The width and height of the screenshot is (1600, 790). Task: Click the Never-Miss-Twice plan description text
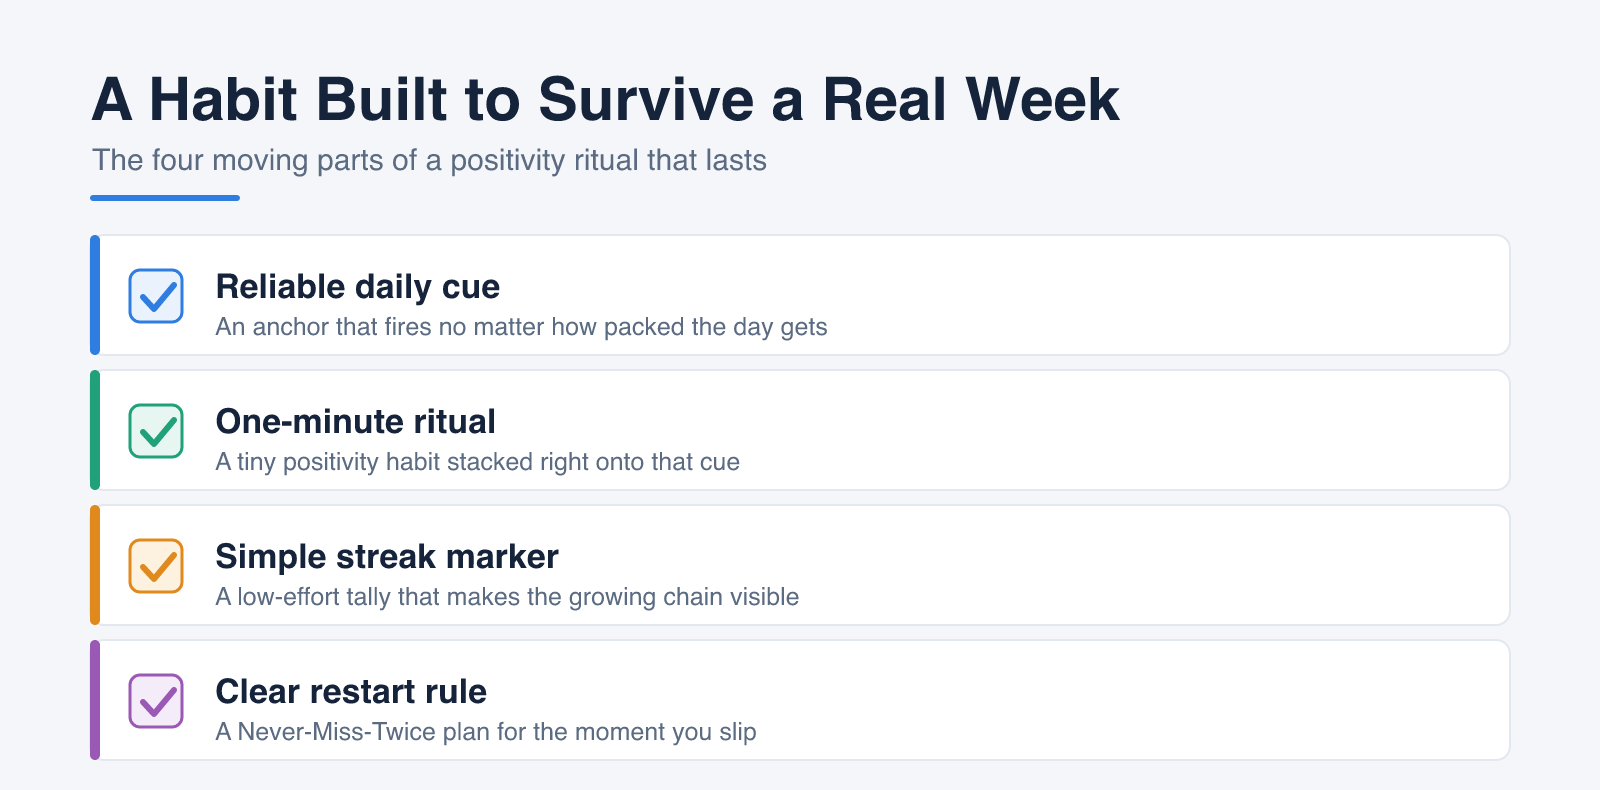pos(486,732)
